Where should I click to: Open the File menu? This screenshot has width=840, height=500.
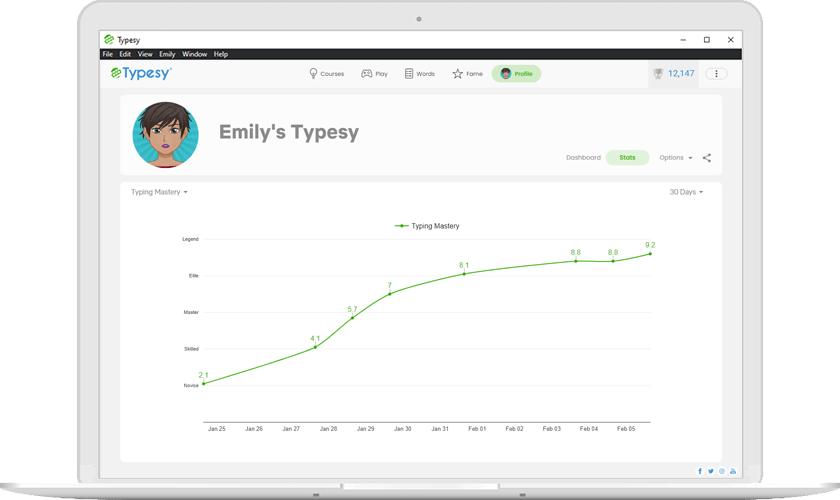coord(108,54)
